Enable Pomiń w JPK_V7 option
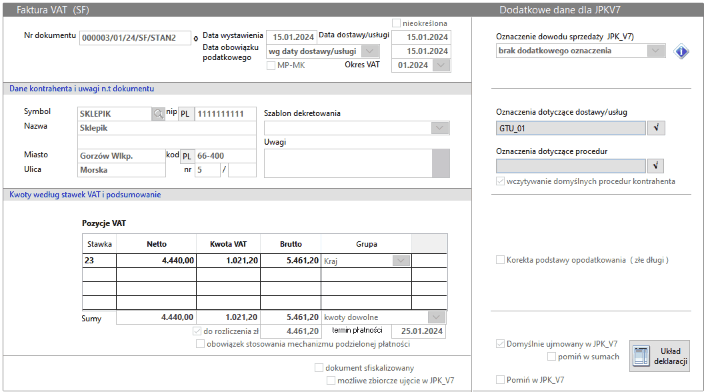The width and height of the screenshot is (706, 392). coord(500,380)
